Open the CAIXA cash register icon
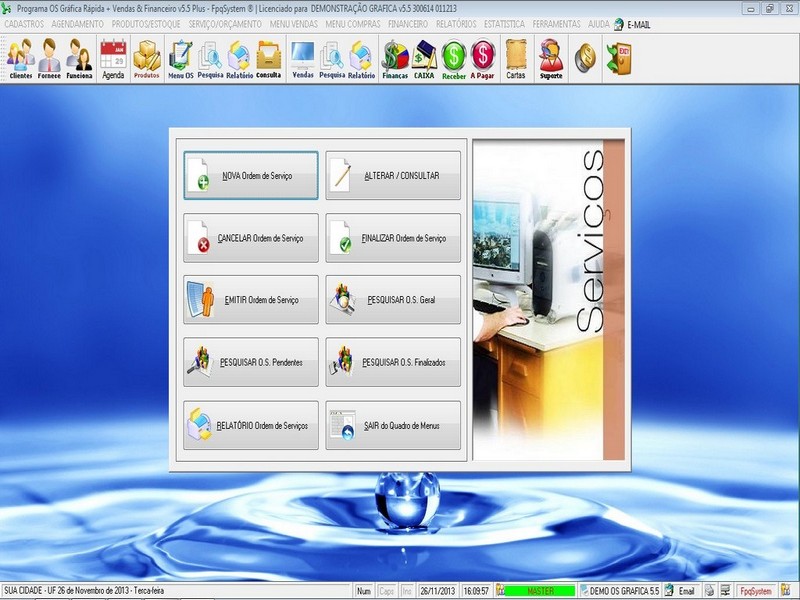 click(424, 57)
